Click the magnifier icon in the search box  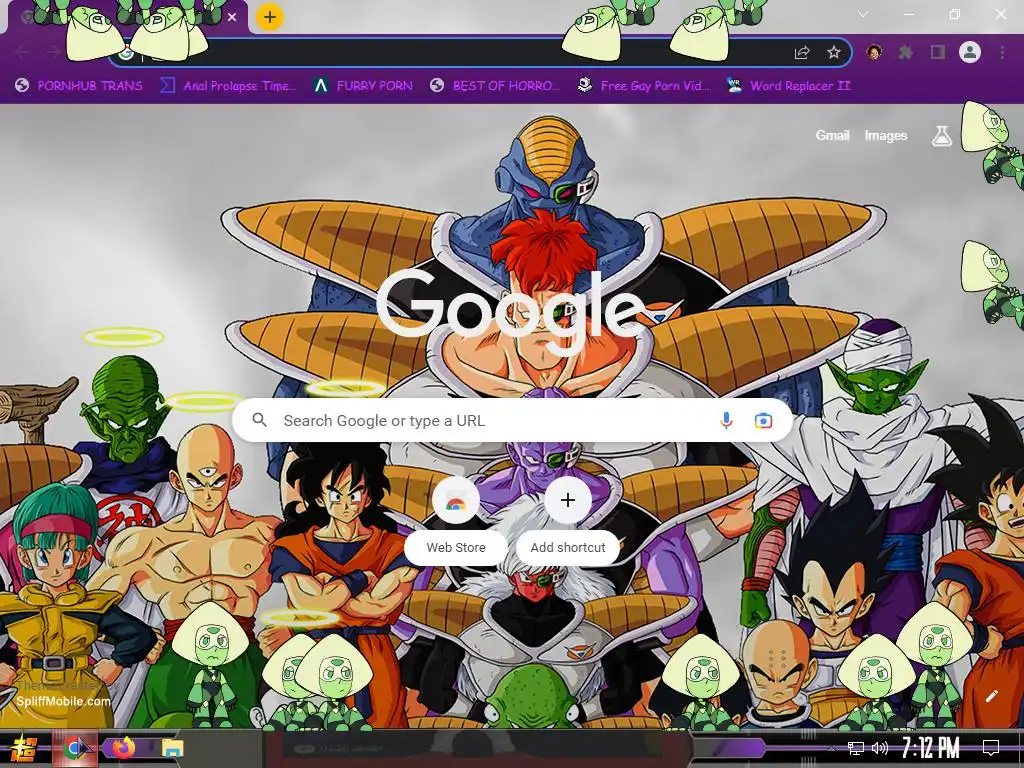click(x=259, y=420)
